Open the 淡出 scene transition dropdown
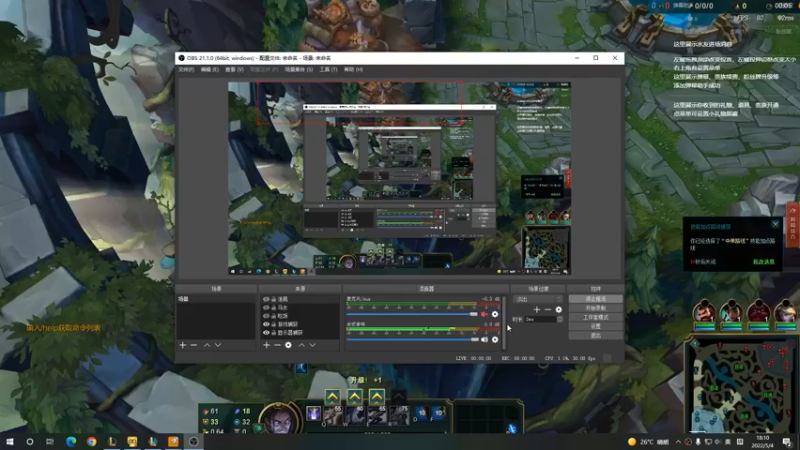800x450 pixels. tap(538, 299)
